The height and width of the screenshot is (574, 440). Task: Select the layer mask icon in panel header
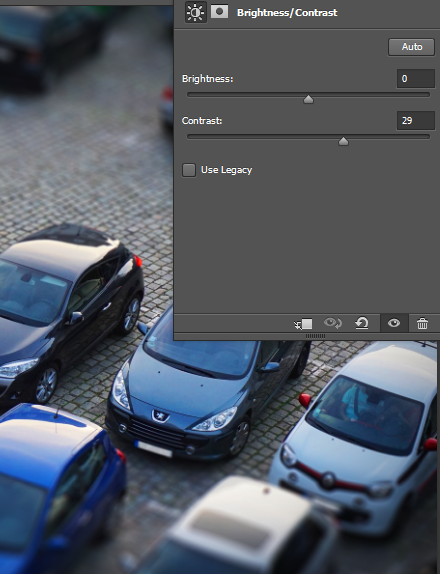[220, 12]
